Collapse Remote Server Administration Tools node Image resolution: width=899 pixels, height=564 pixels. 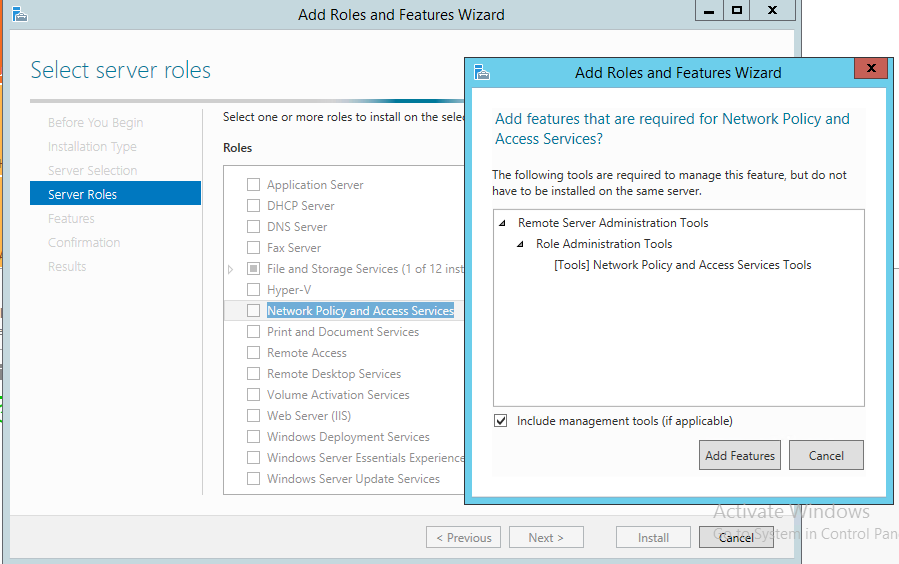502,223
